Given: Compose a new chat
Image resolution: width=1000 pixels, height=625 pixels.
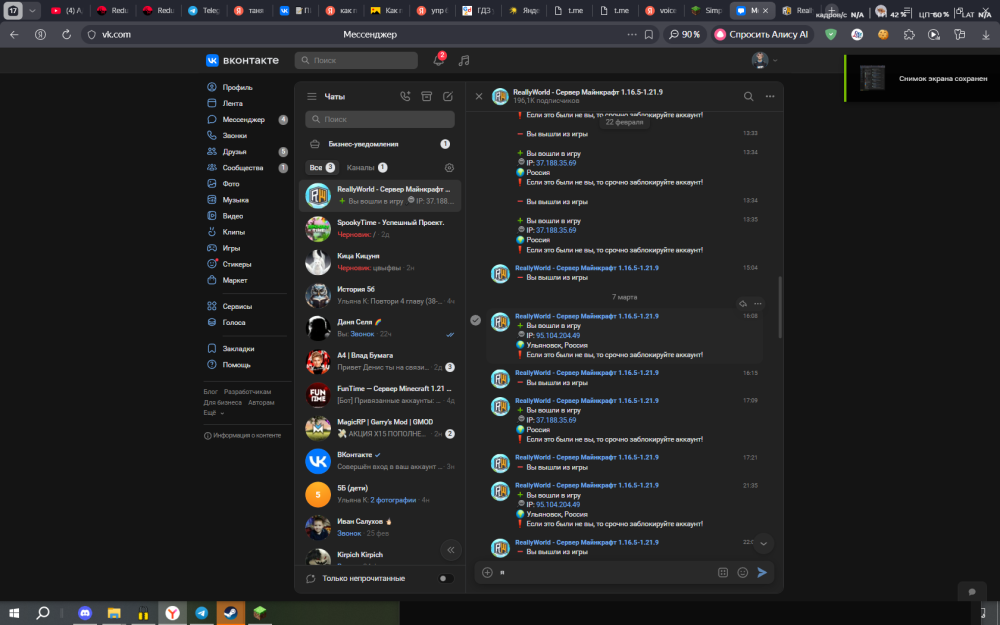Looking at the screenshot, I should [448, 96].
